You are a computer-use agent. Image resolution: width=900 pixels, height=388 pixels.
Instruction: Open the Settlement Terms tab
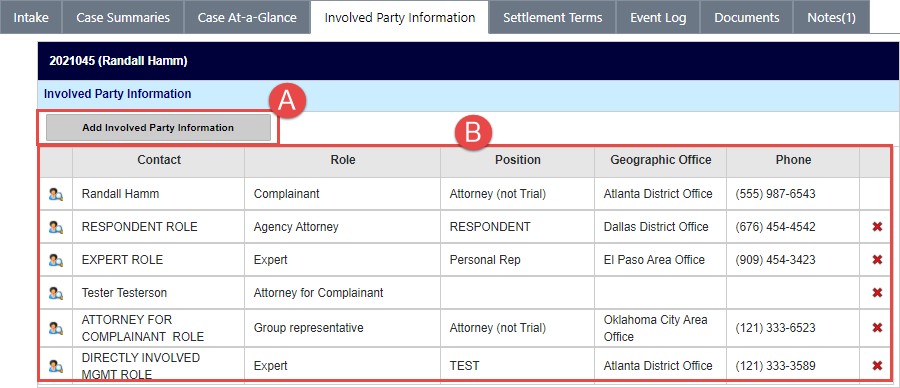[x=552, y=17]
